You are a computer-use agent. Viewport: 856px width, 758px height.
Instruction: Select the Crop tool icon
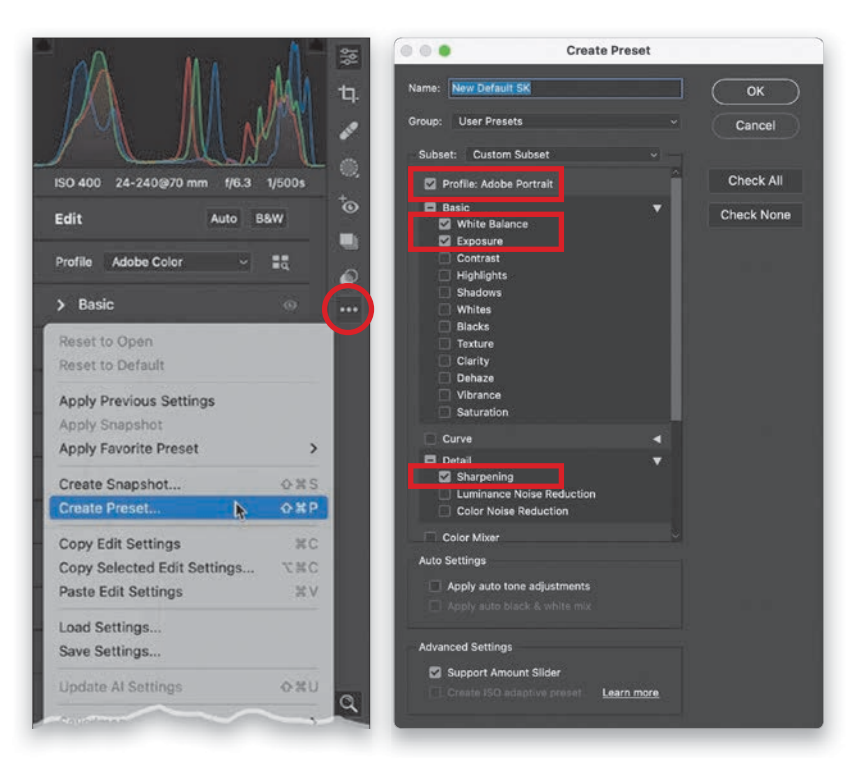click(348, 93)
